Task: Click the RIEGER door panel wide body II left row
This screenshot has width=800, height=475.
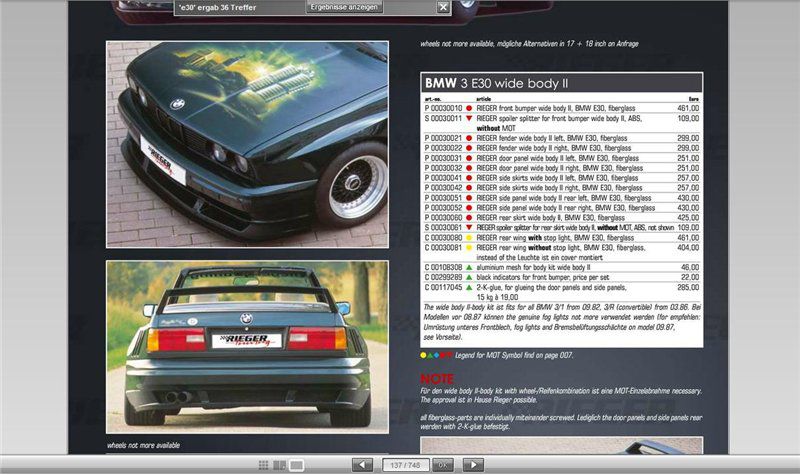Action: click(x=562, y=158)
